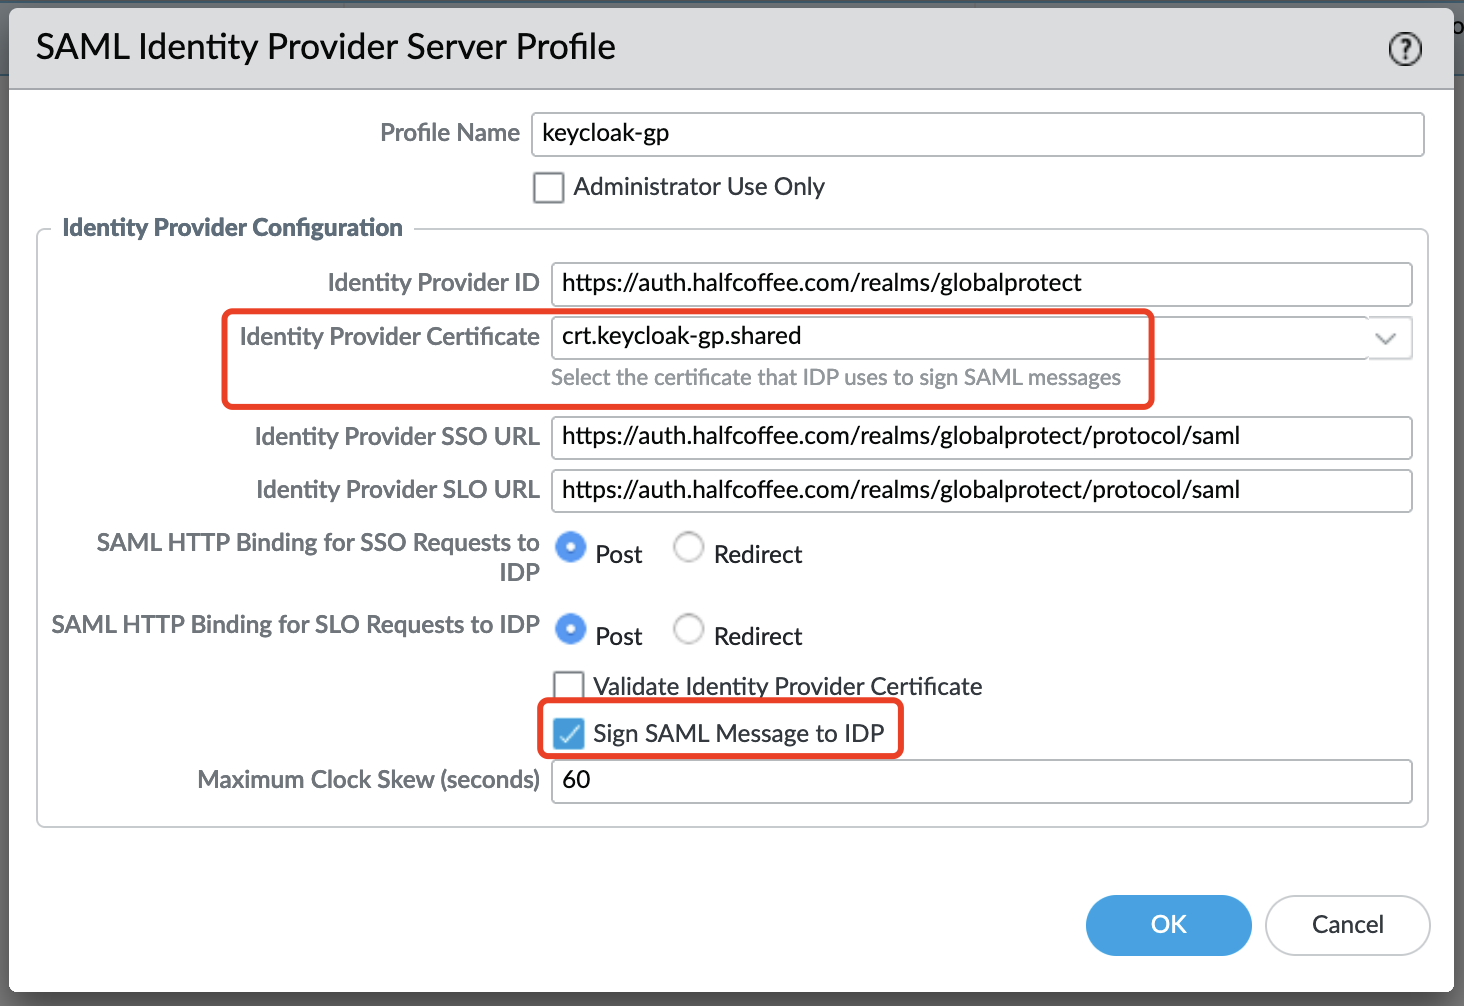Focus the Identity Provider SSO URL field
The height and width of the screenshot is (1006, 1464).
[981, 437]
